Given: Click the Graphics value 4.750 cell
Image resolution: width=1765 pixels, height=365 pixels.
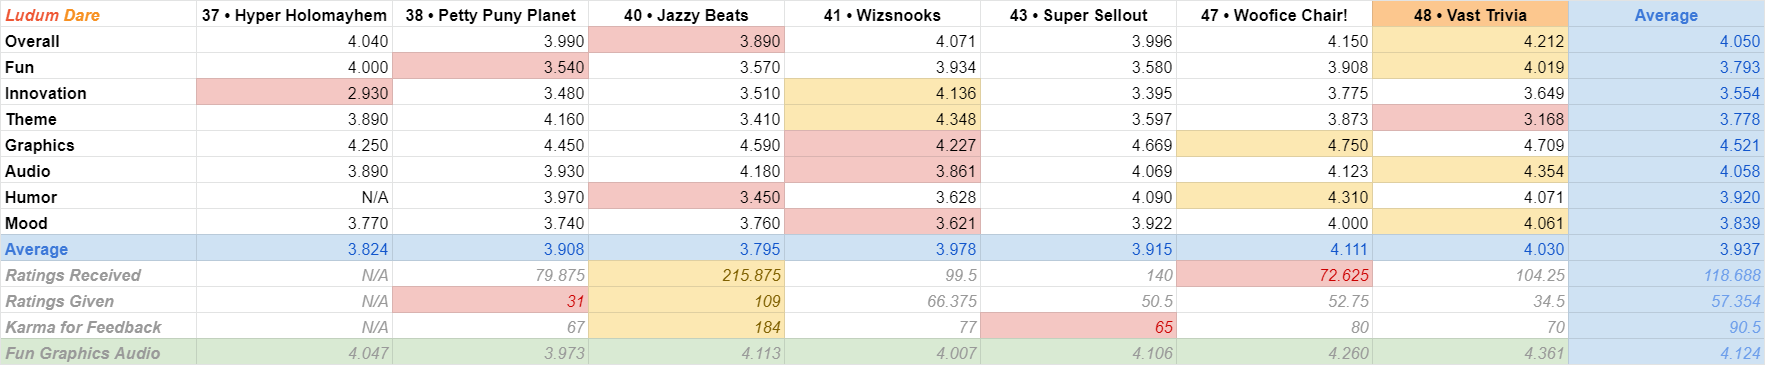Looking at the screenshot, I should (1274, 144).
